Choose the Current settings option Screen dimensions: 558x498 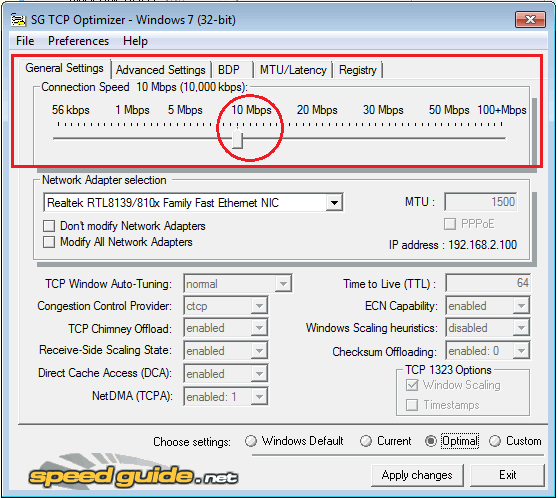tap(365, 441)
